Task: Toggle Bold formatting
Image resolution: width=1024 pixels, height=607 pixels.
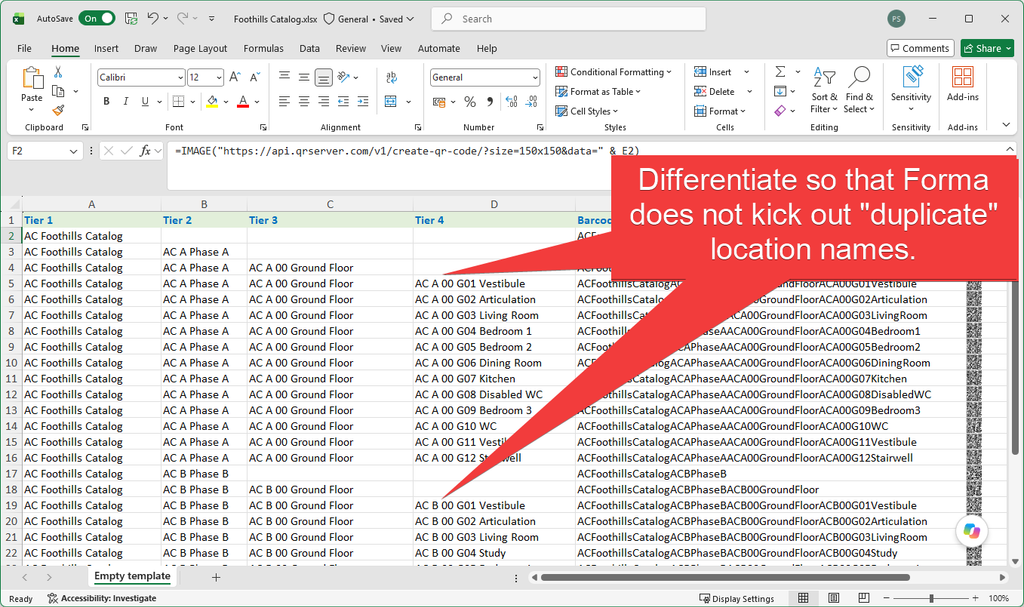Action: (x=106, y=101)
